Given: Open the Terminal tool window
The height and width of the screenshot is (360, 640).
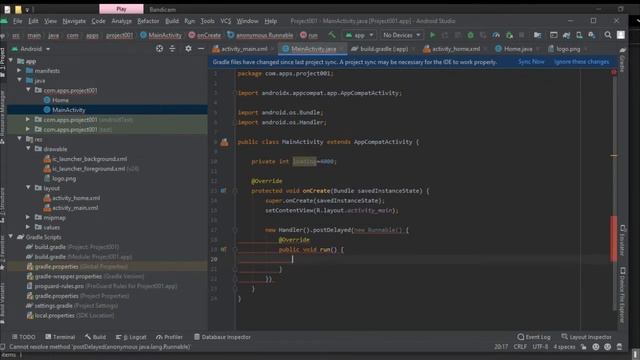Looking at the screenshot, I should 60,337.
